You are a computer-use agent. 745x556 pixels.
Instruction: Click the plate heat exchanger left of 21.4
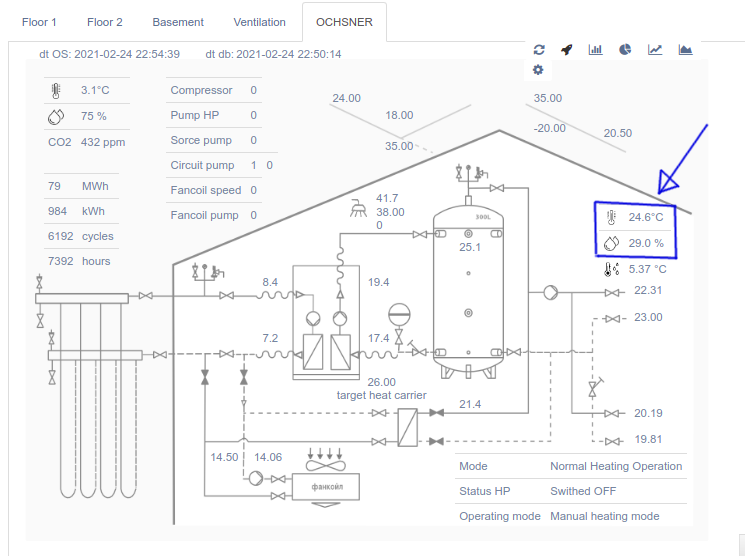coord(407,428)
